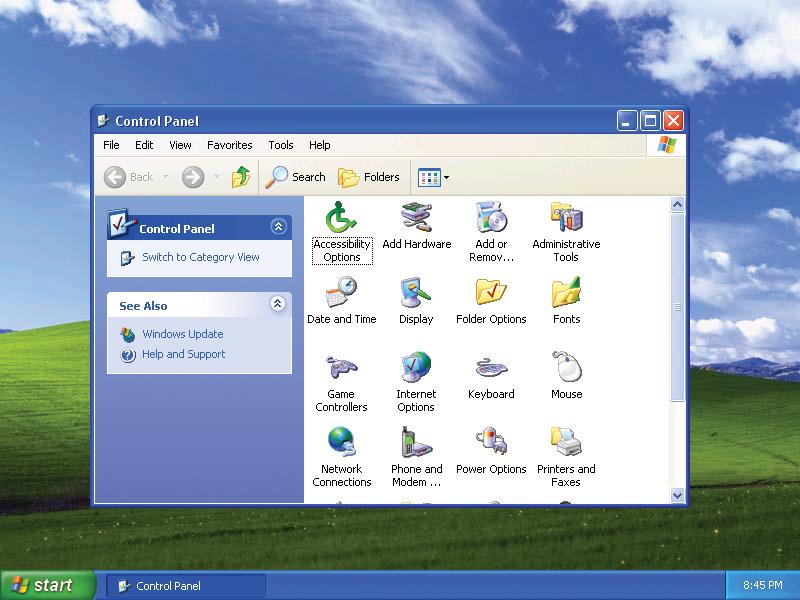This screenshot has width=800, height=600.
Task: Open the Add Hardware wizard icon
Action: pos(416,218)
